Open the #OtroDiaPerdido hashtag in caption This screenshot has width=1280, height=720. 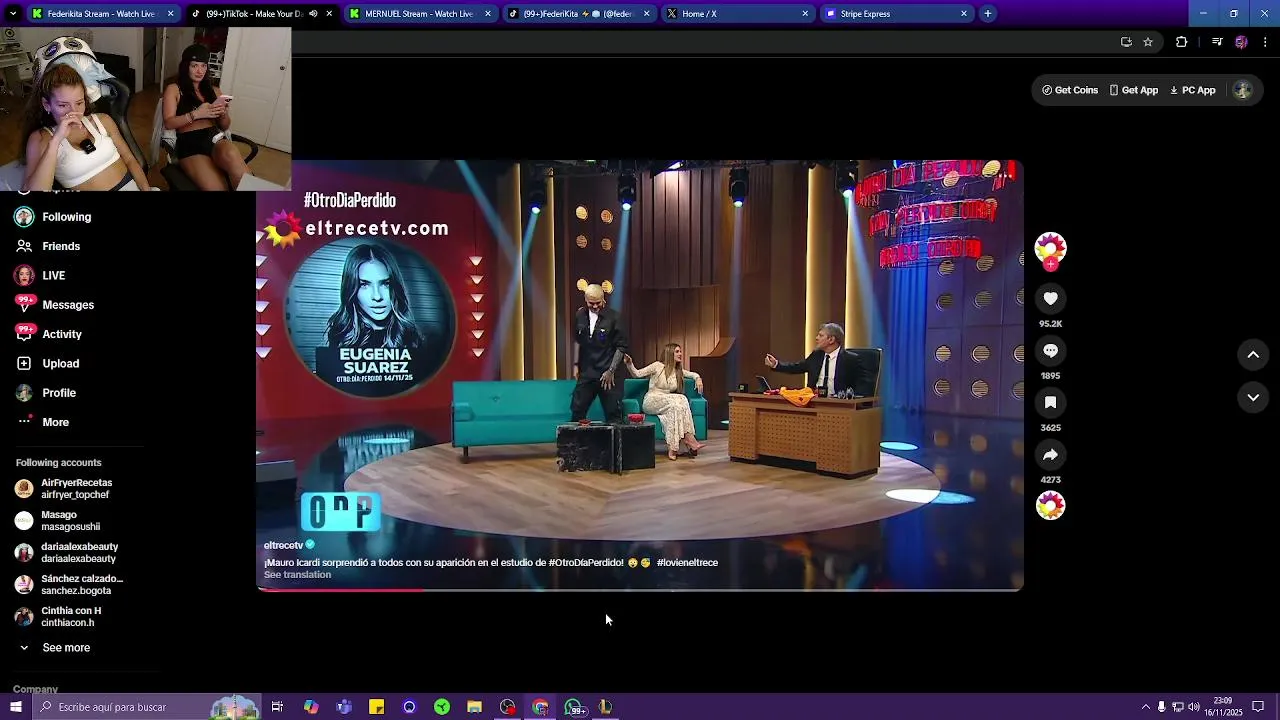click(x=586, y=563)
